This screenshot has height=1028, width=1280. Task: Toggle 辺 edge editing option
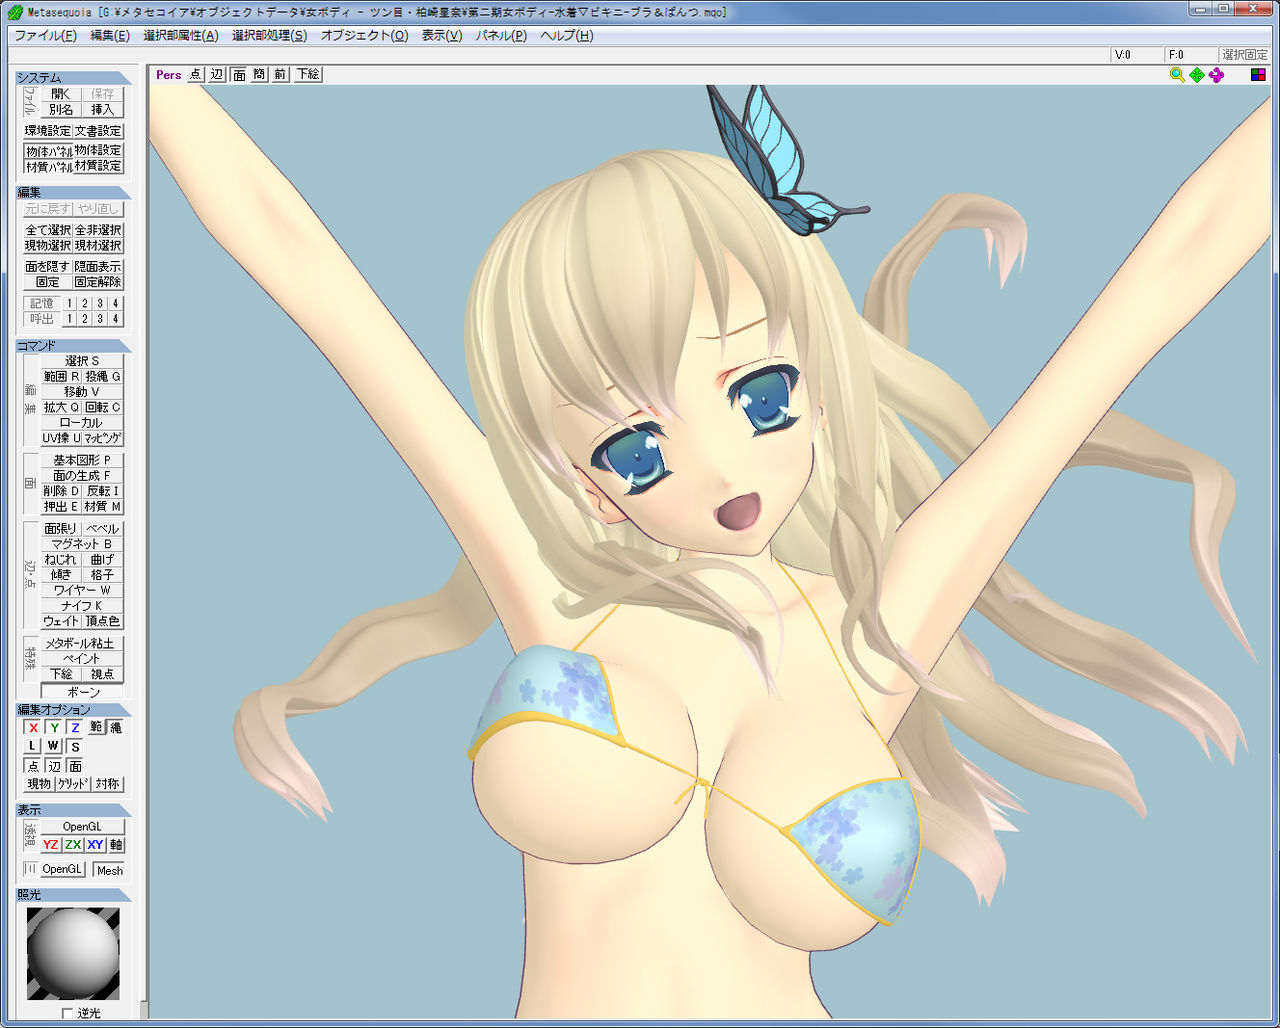[x=54, y=766]
